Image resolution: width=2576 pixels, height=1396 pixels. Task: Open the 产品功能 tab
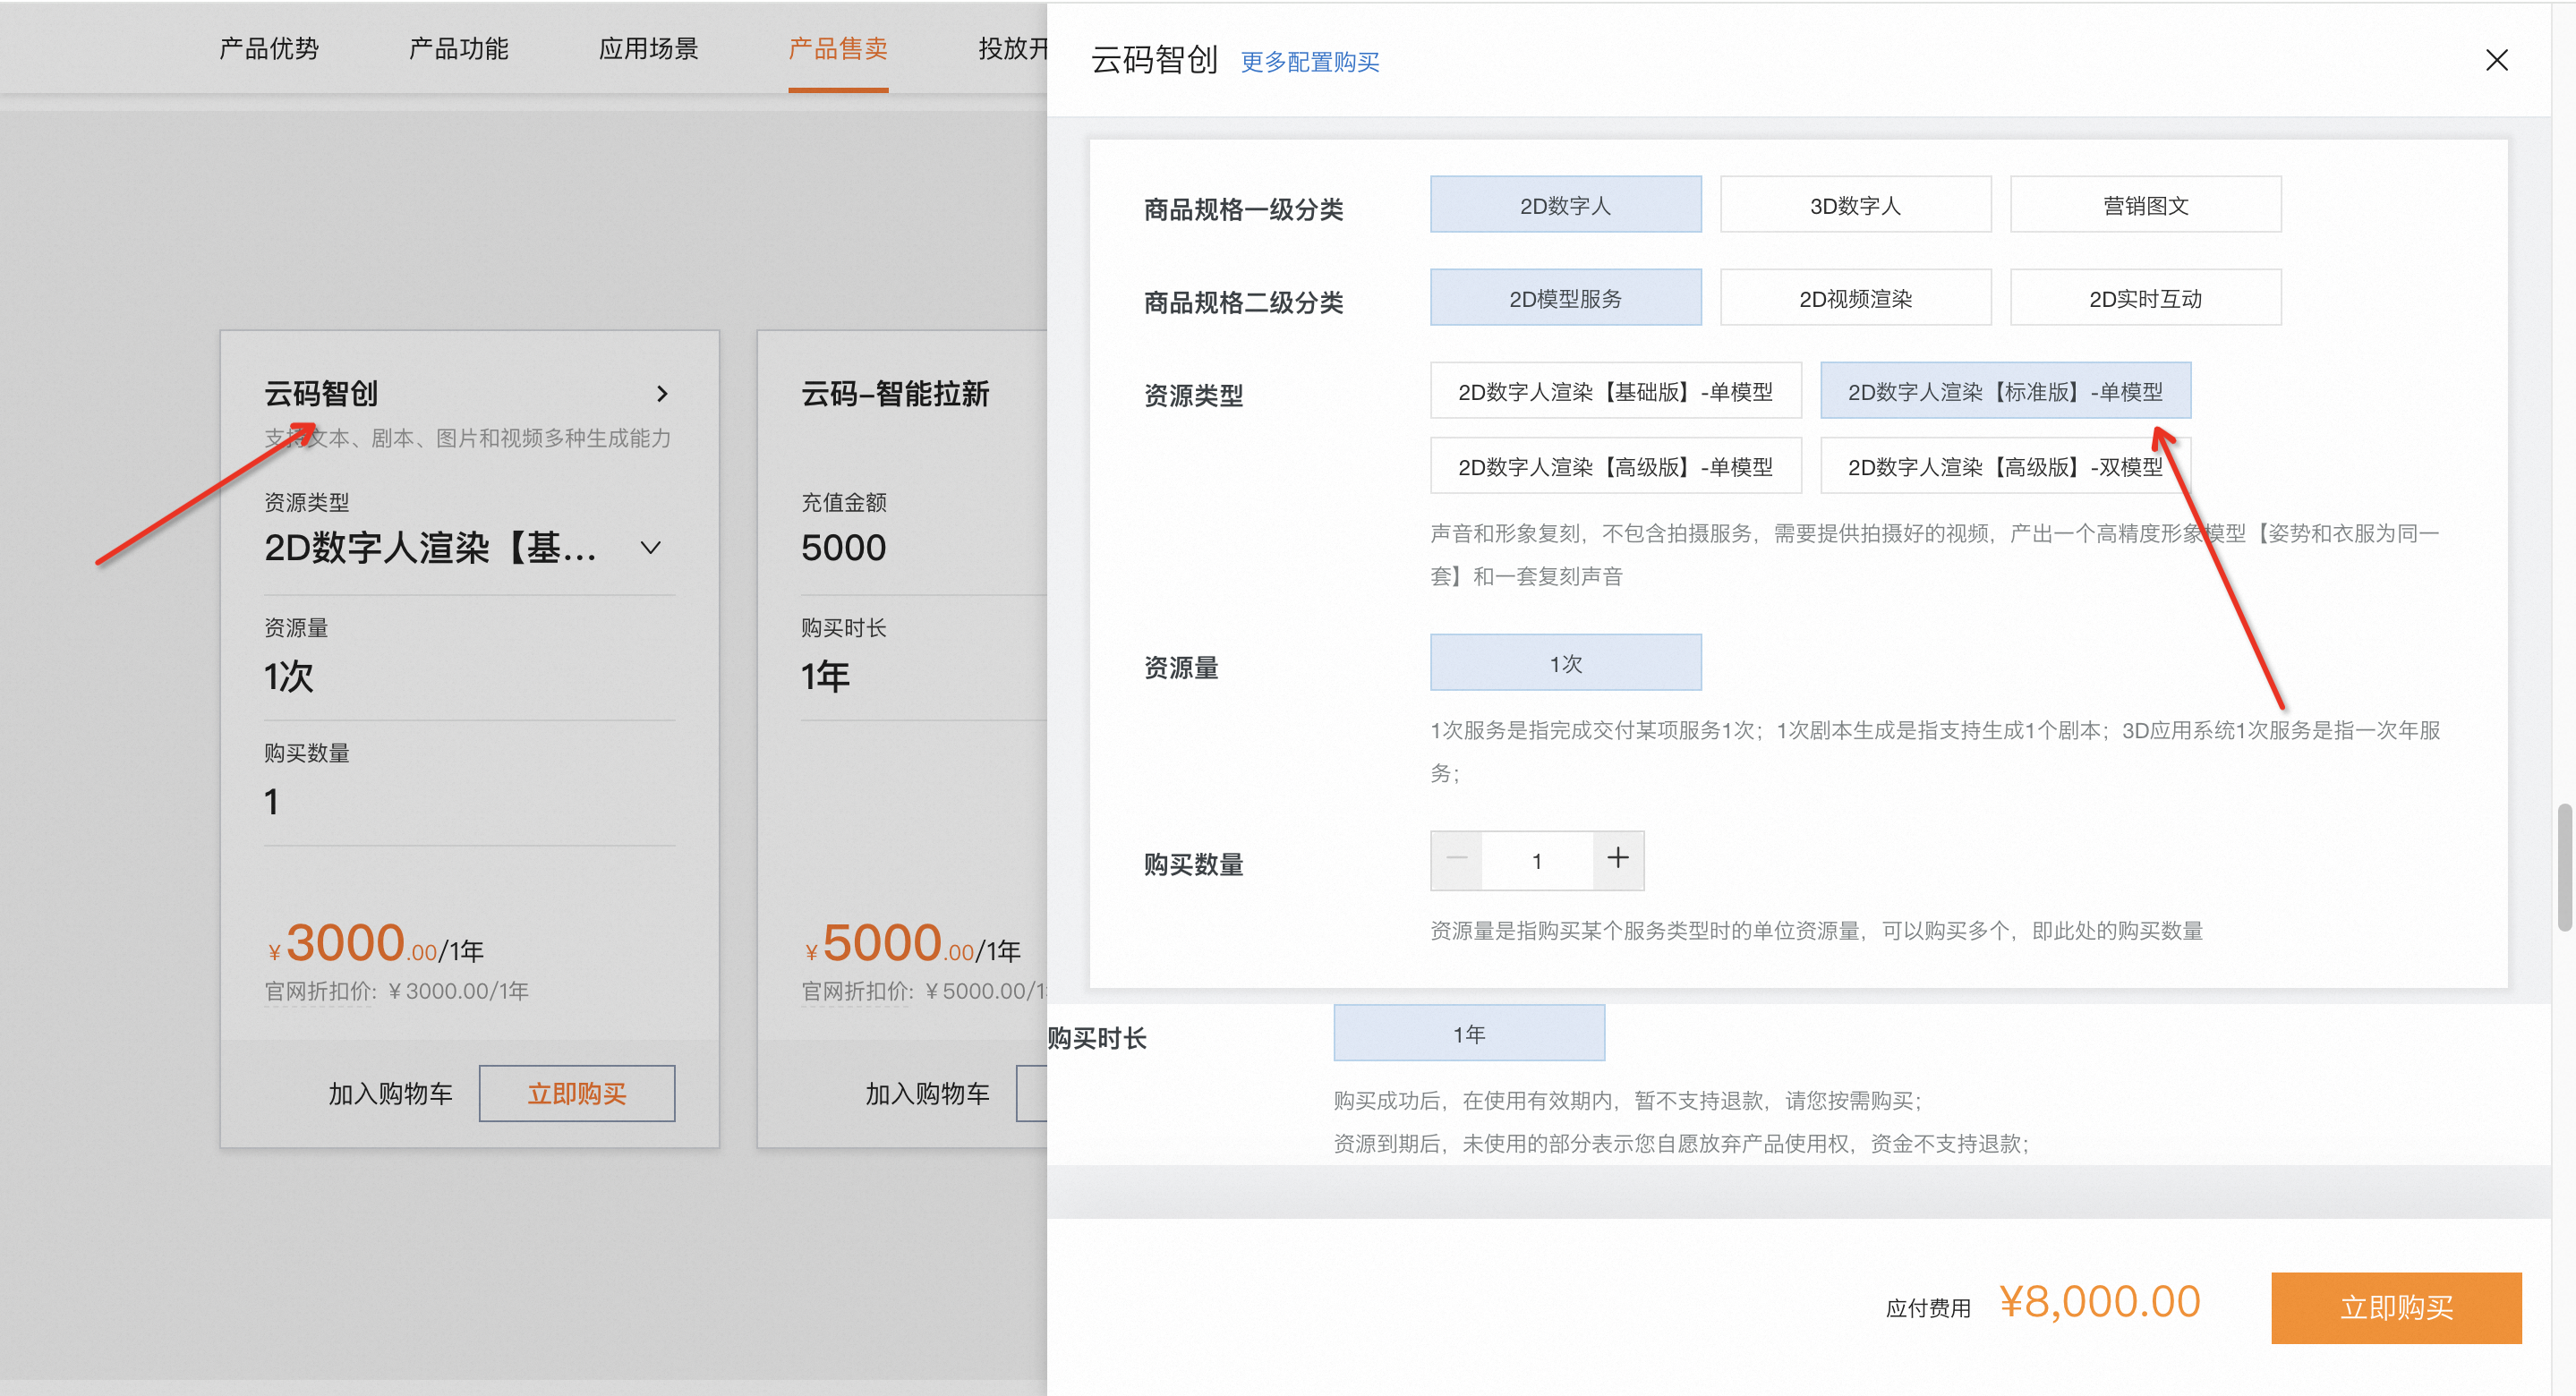click(458, 48)
